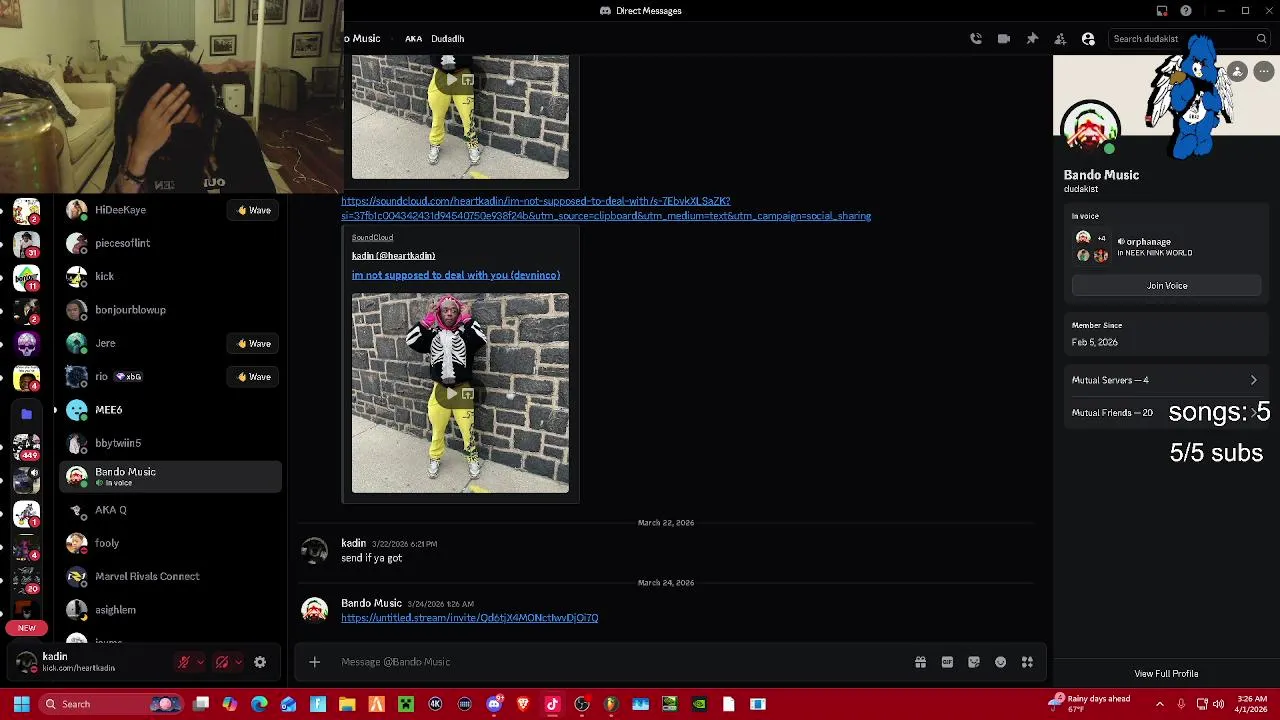The image size is (1280, 720).
Task: Open DM with AKA Q
Action: coord(171,510)
